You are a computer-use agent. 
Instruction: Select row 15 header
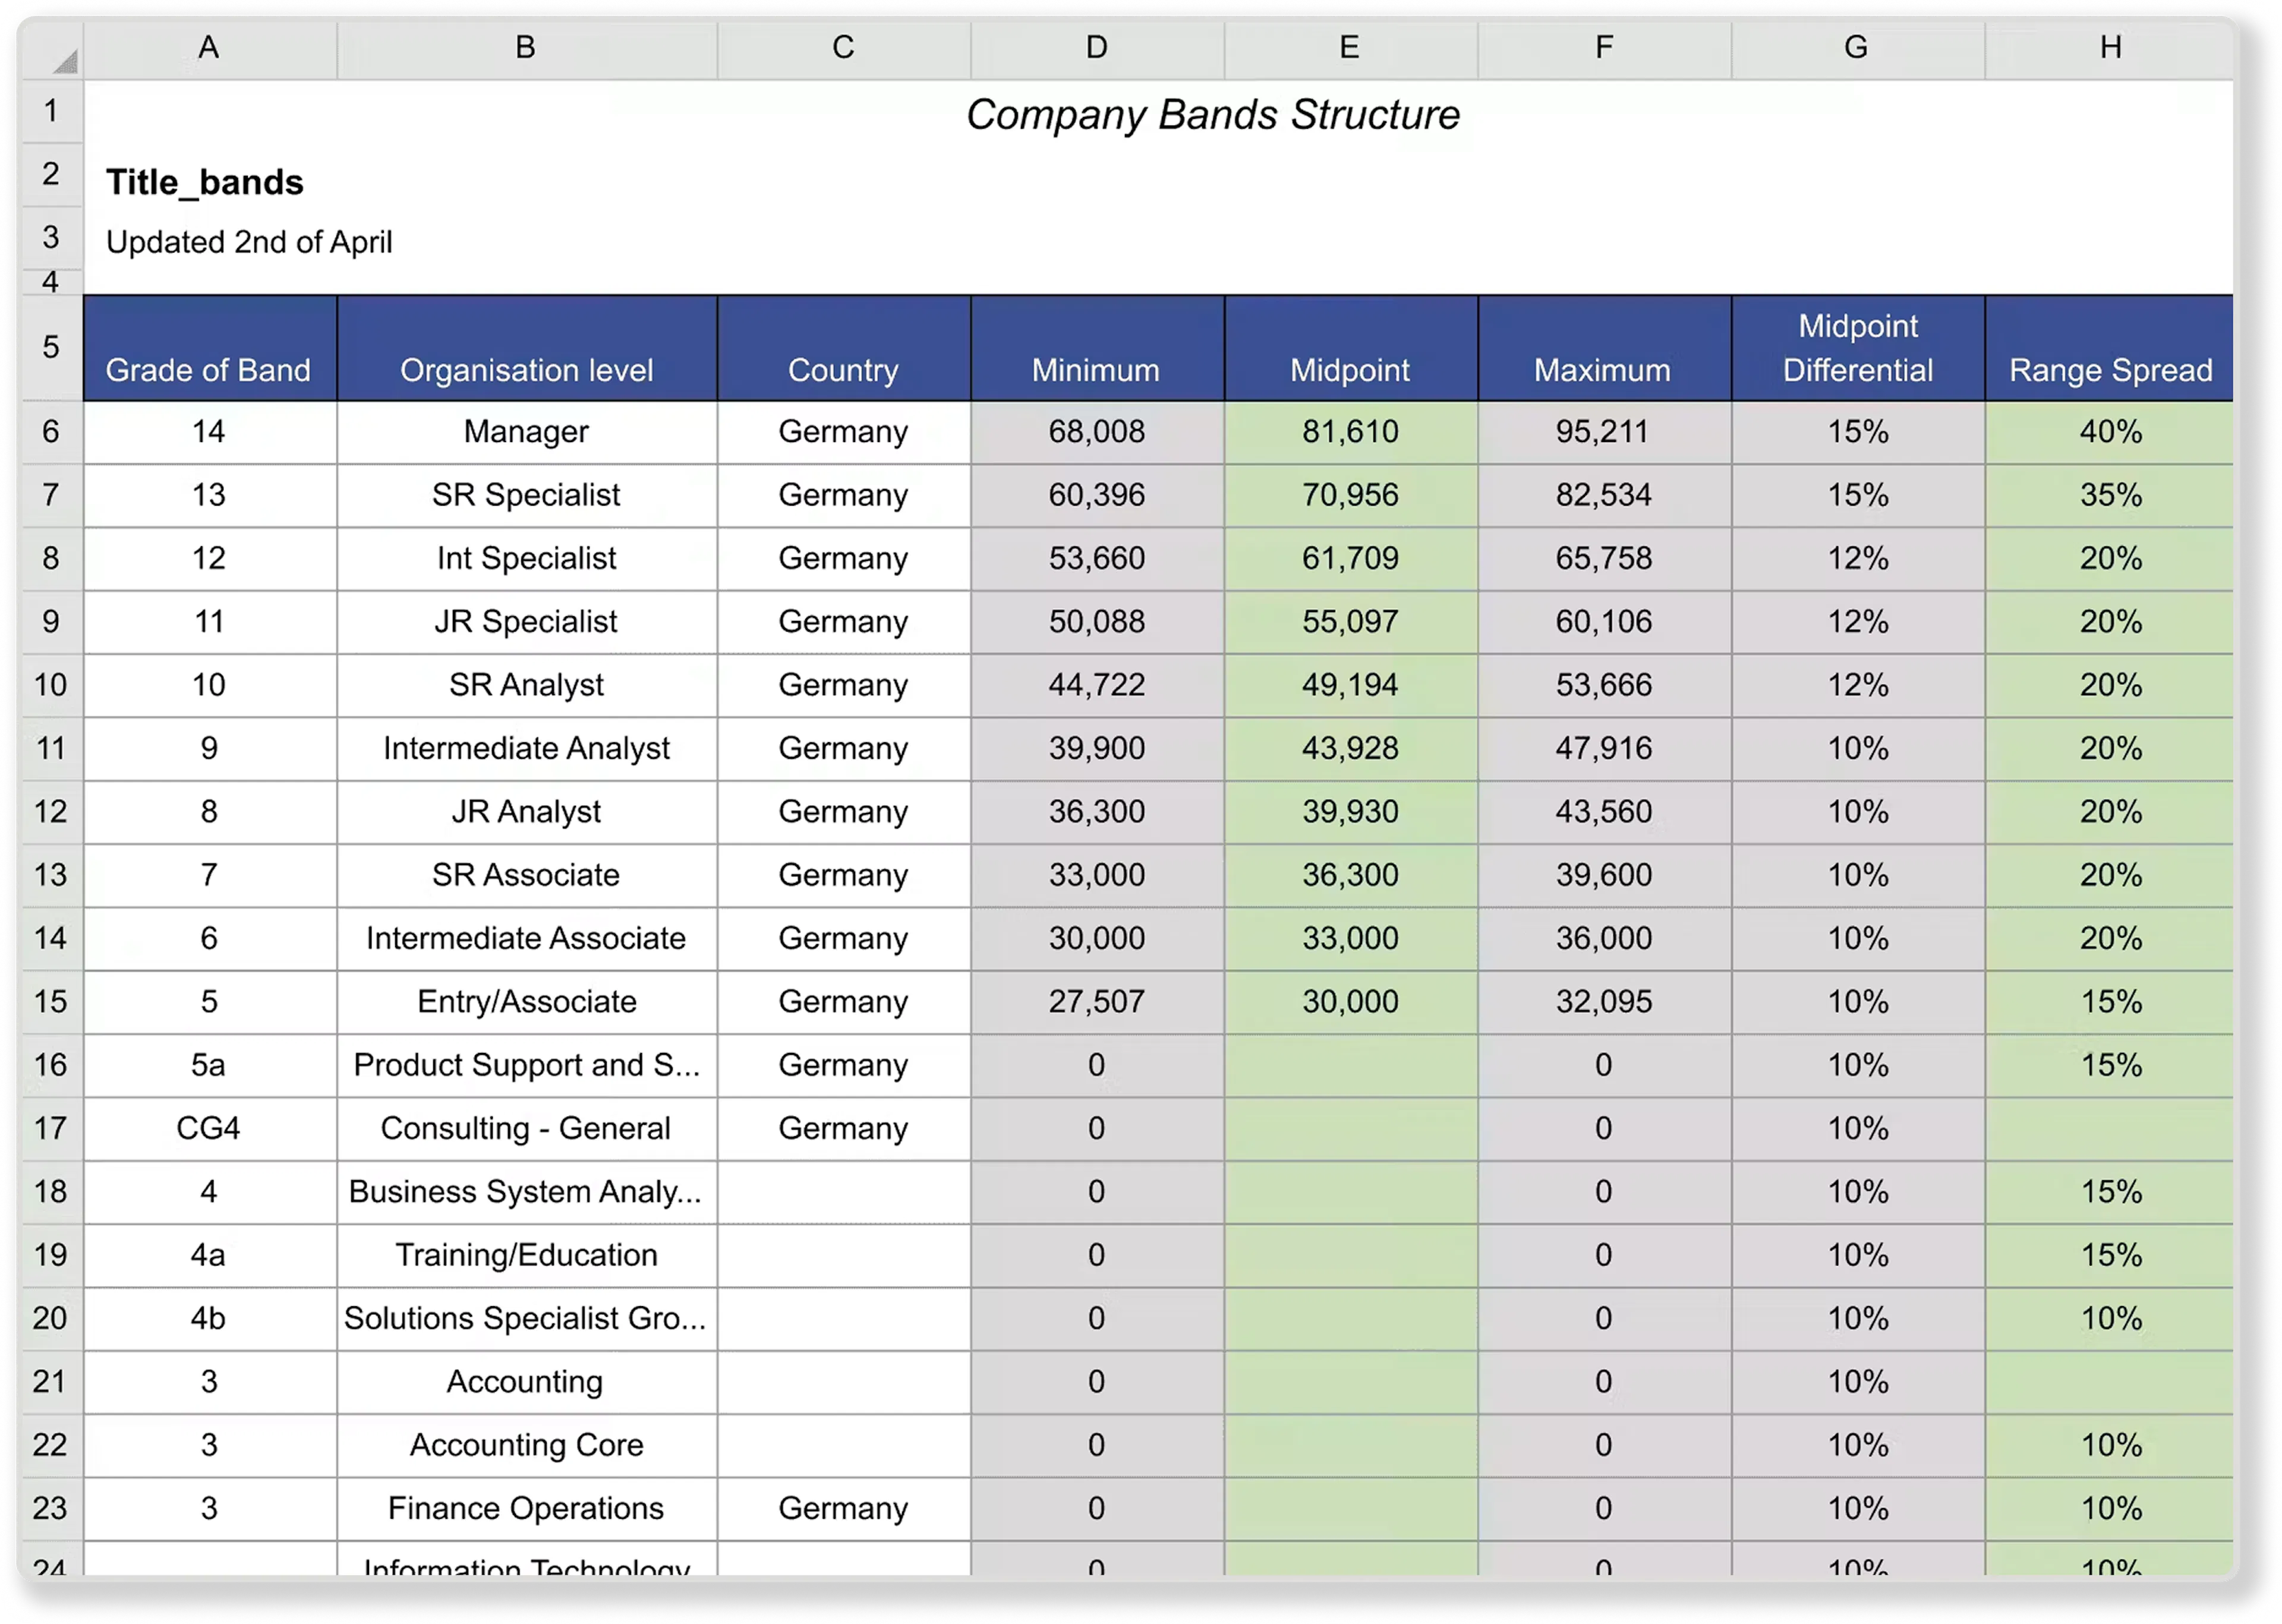click(x=51, y=1001)
